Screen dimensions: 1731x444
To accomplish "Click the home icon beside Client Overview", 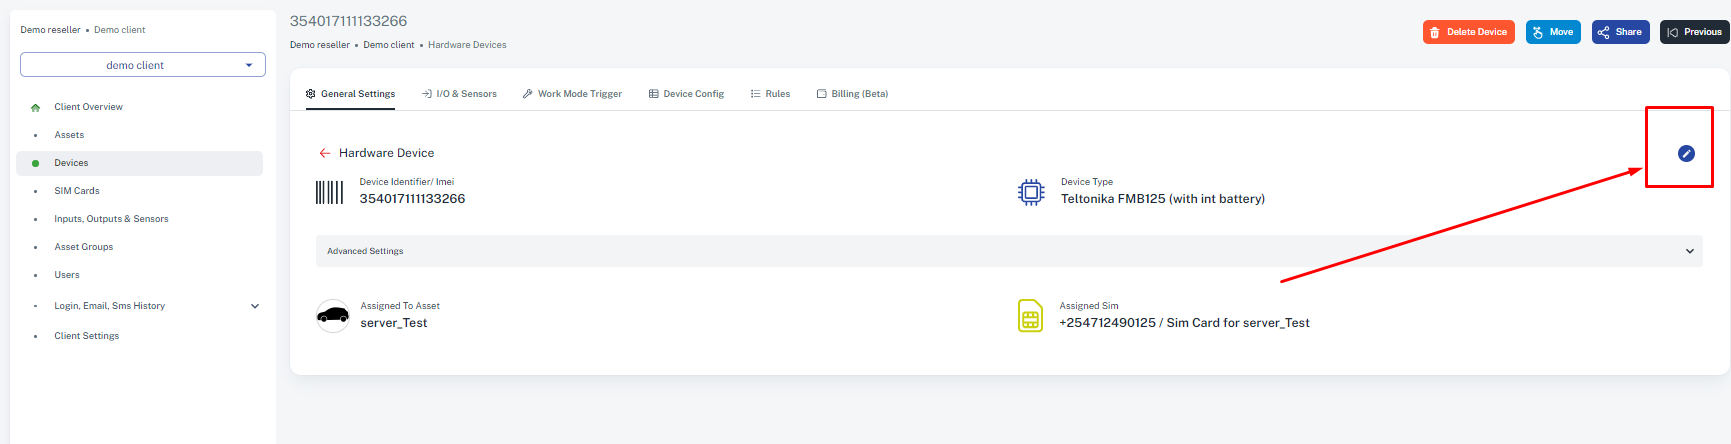I will 36,107.
